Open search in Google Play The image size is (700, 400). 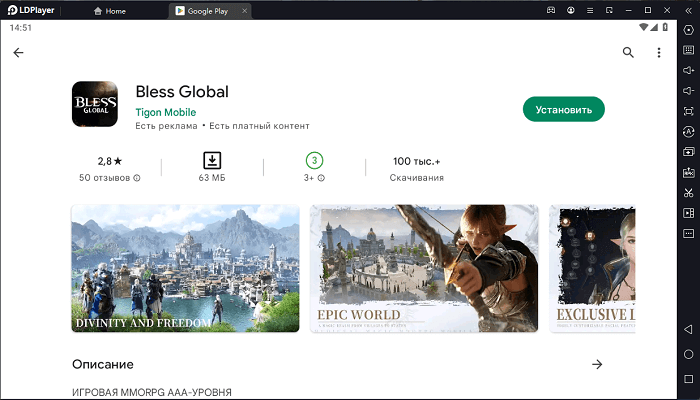point(628,53)
